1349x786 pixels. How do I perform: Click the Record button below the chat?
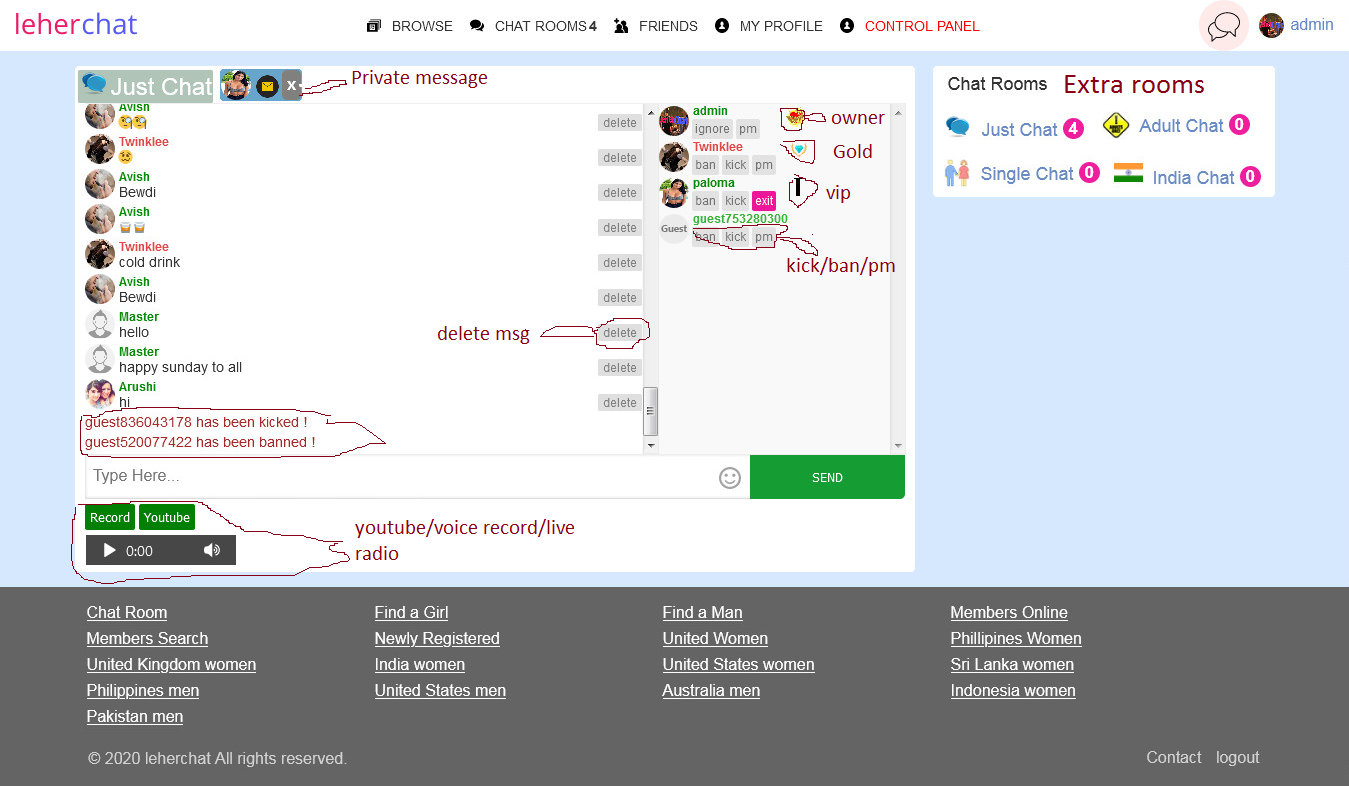coord(109,517)
